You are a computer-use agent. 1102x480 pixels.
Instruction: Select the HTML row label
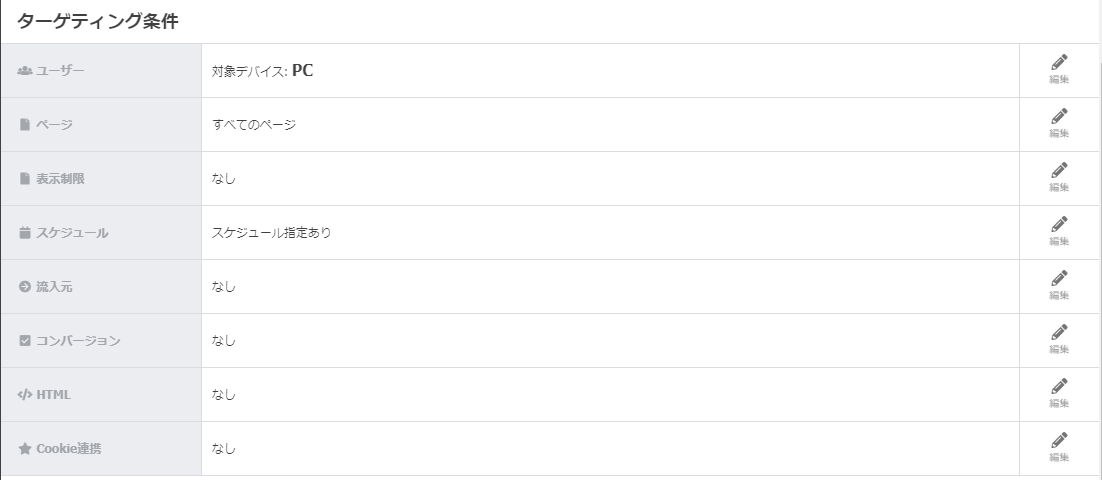click(53, 395)
